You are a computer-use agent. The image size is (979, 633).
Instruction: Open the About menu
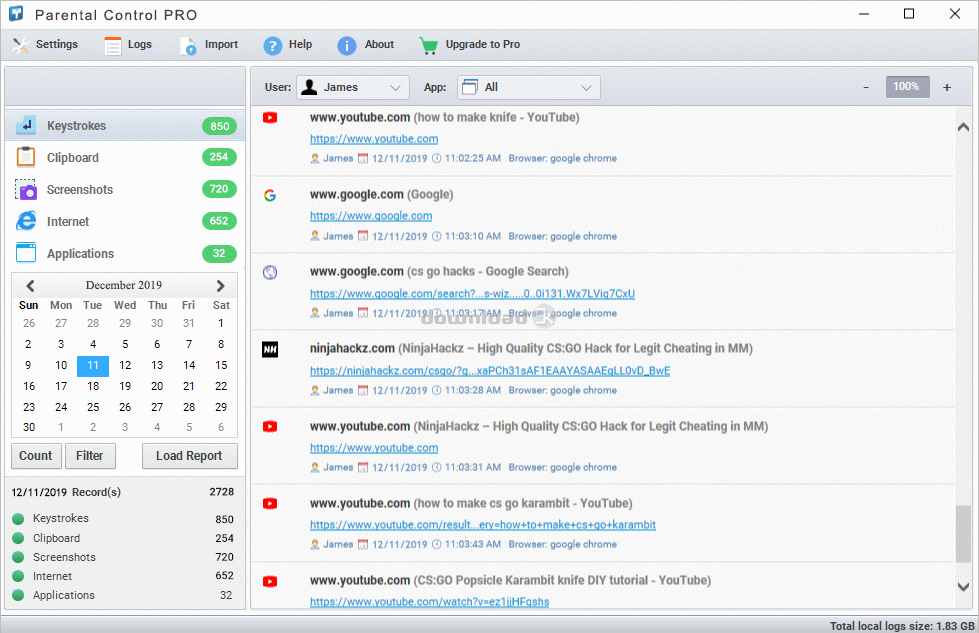tap(366, 45)
